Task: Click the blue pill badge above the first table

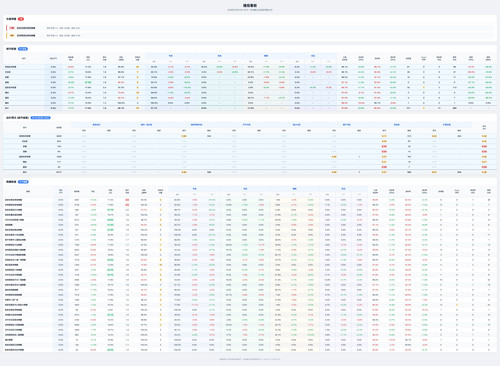Action: (x=23, y=49)
